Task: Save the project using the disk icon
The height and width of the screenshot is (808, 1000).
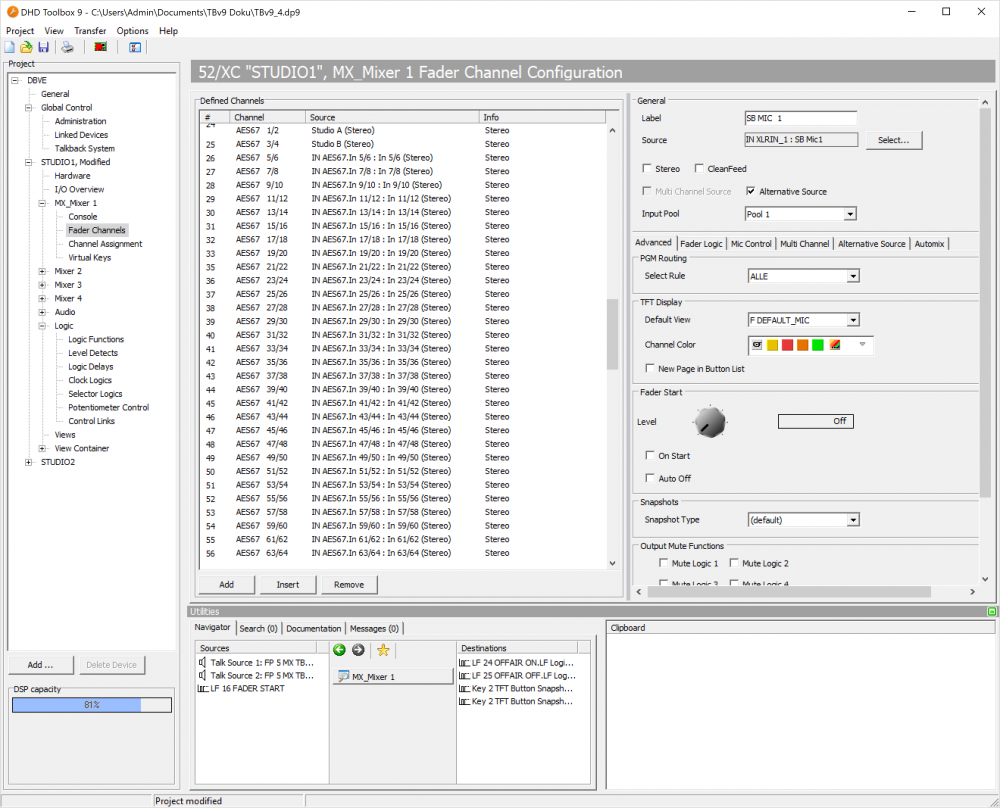Action: click(x=44, y=47)
